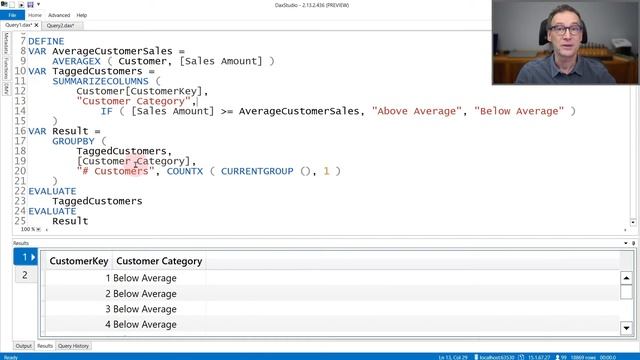This screenshot has height=360, width=640.
Task: Click TaggedCustomers on line 23
Action: click(x=97, y=201)
